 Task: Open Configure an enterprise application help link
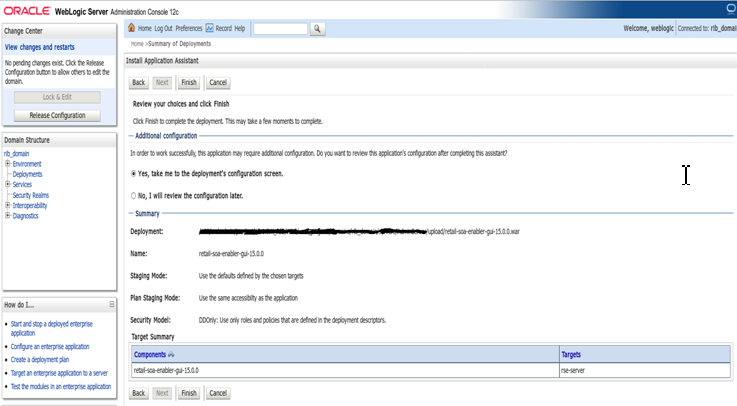[50, 347]
